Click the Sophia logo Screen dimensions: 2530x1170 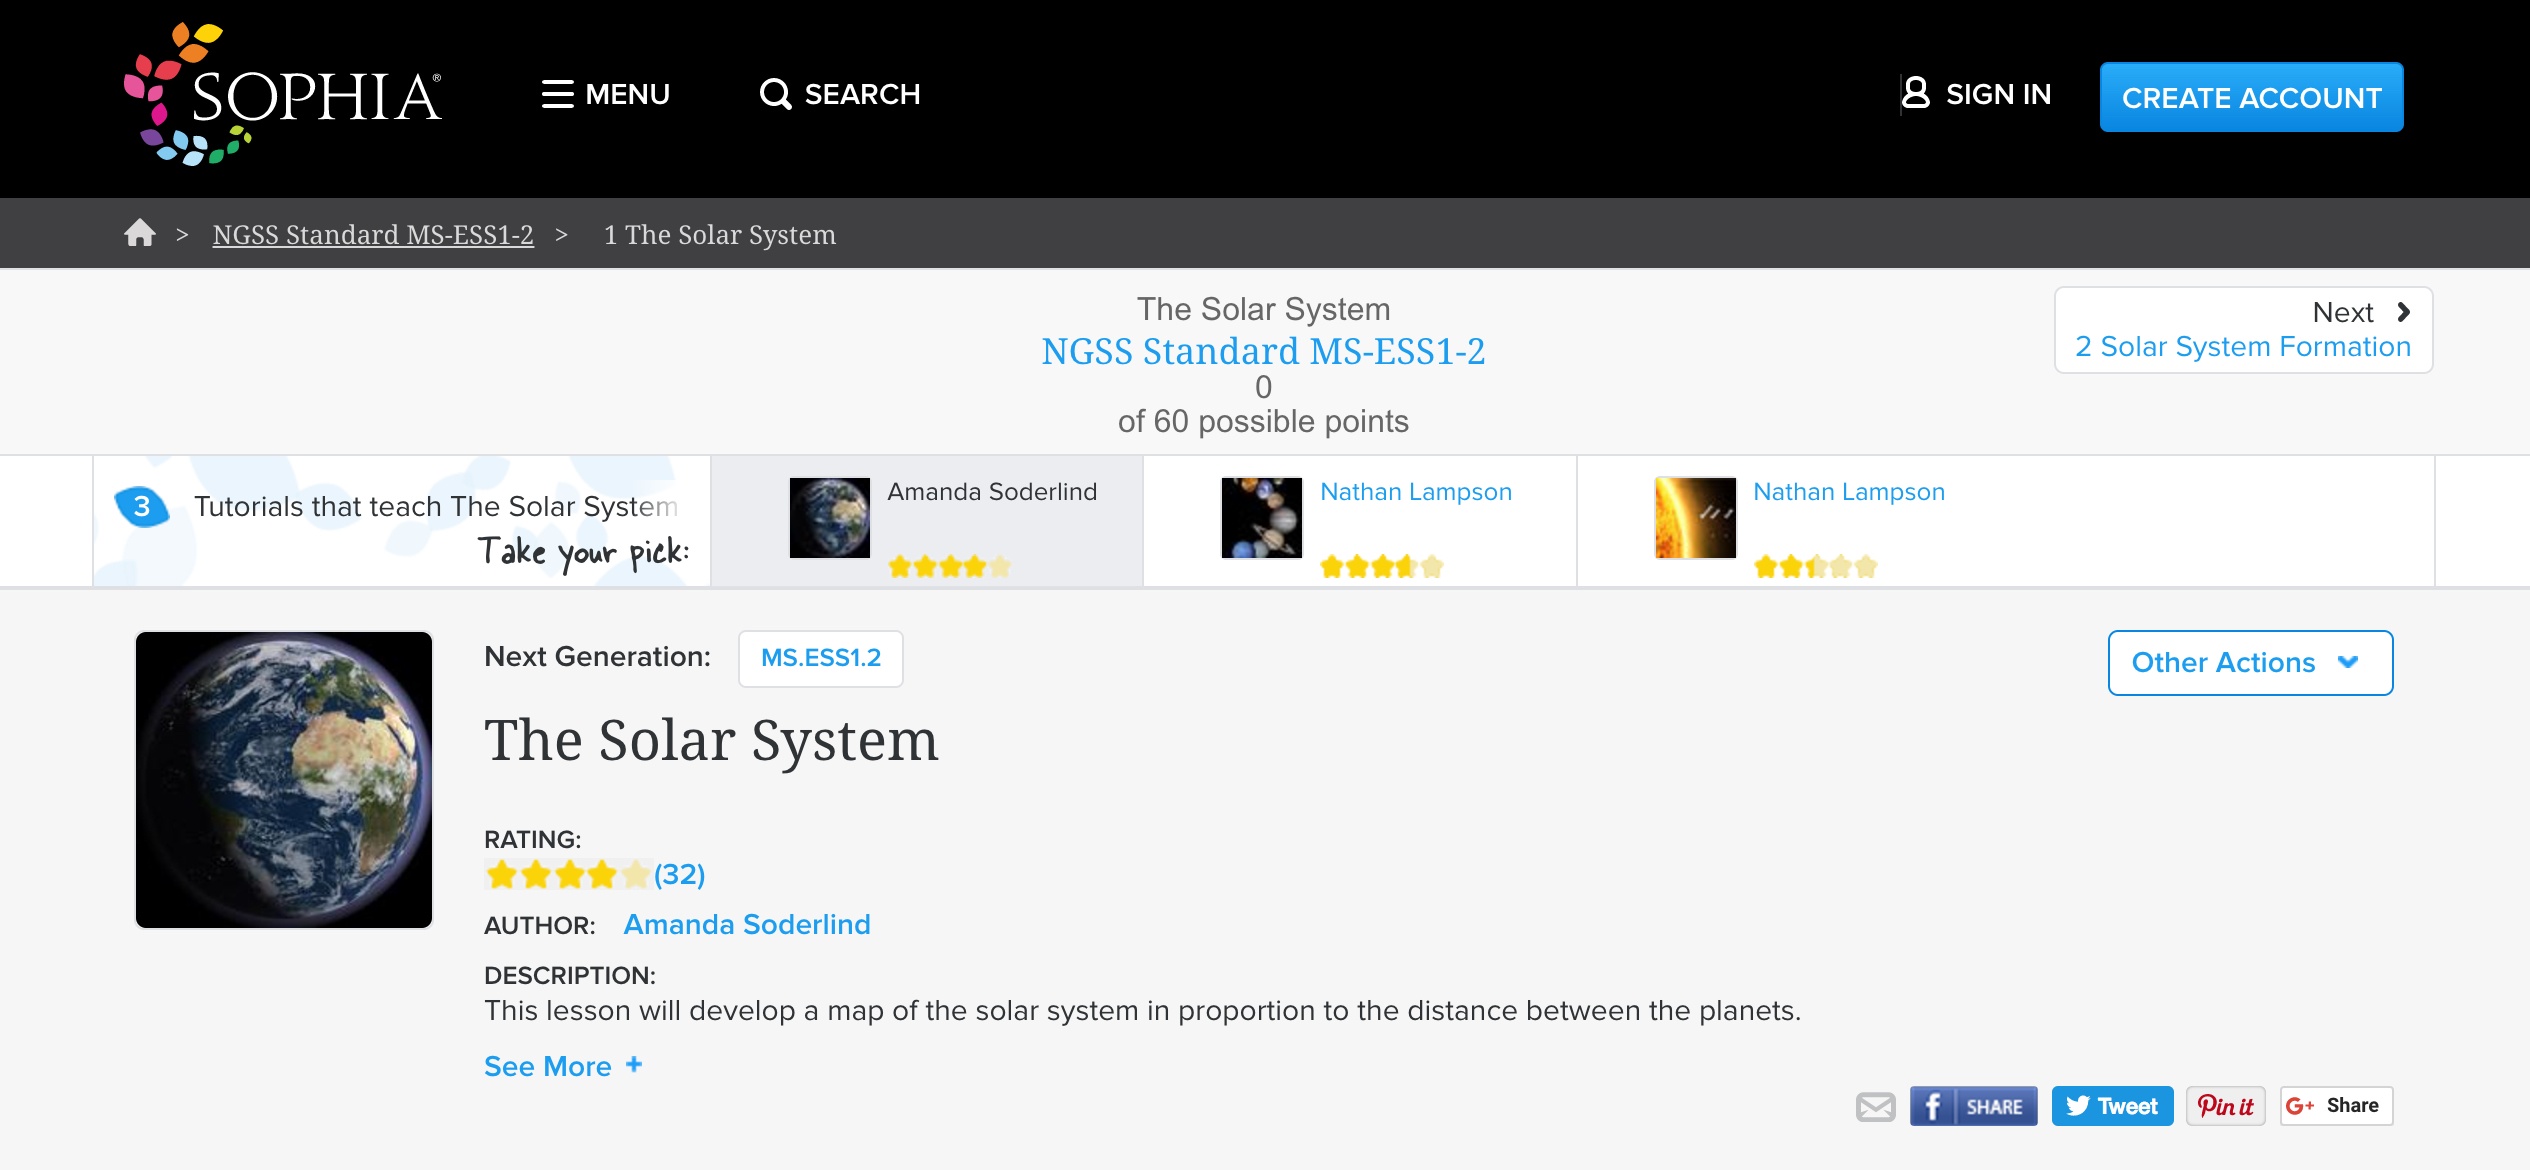tap(283, 95)
